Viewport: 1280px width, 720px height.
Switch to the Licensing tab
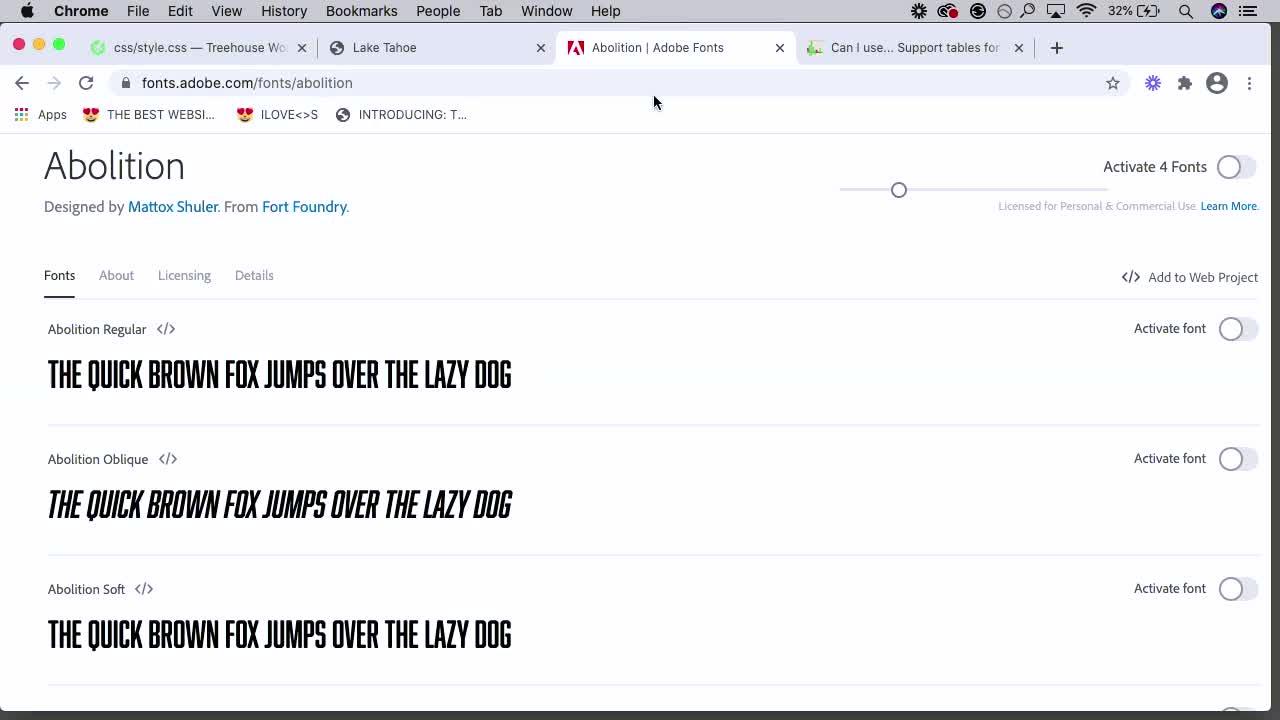184,275
